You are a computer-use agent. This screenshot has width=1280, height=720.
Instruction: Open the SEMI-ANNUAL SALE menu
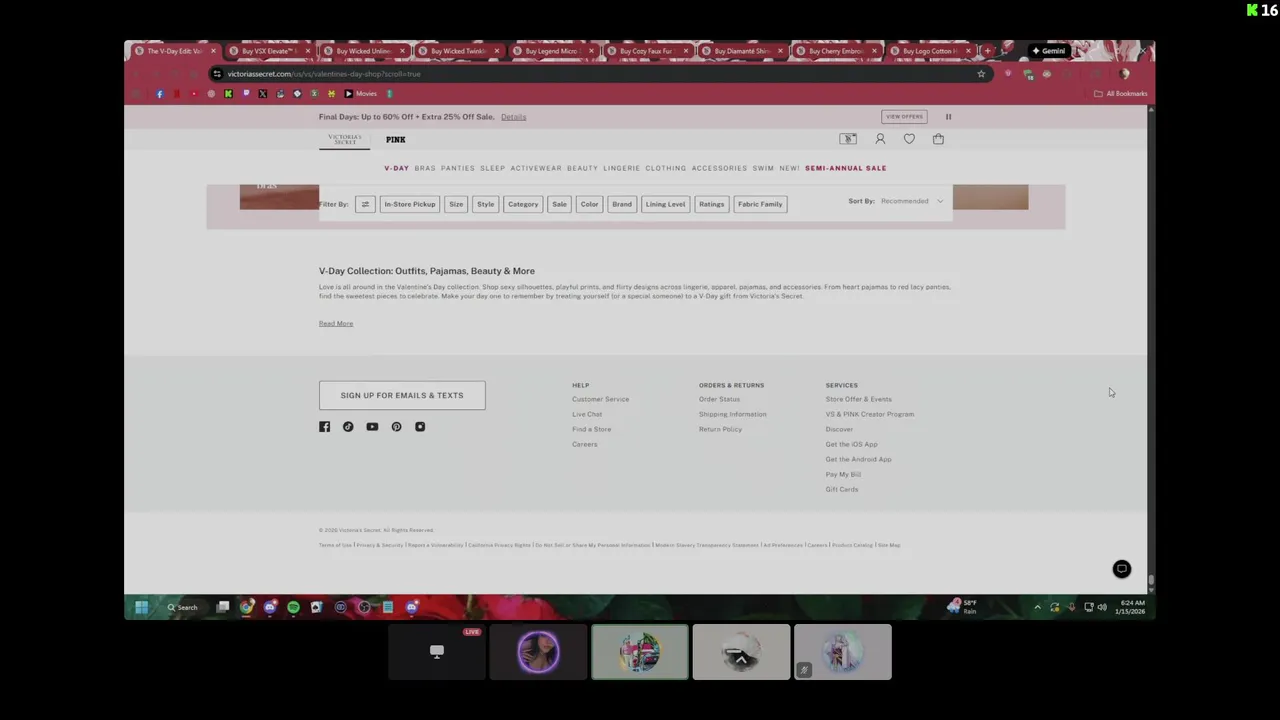tap(846, 168)
